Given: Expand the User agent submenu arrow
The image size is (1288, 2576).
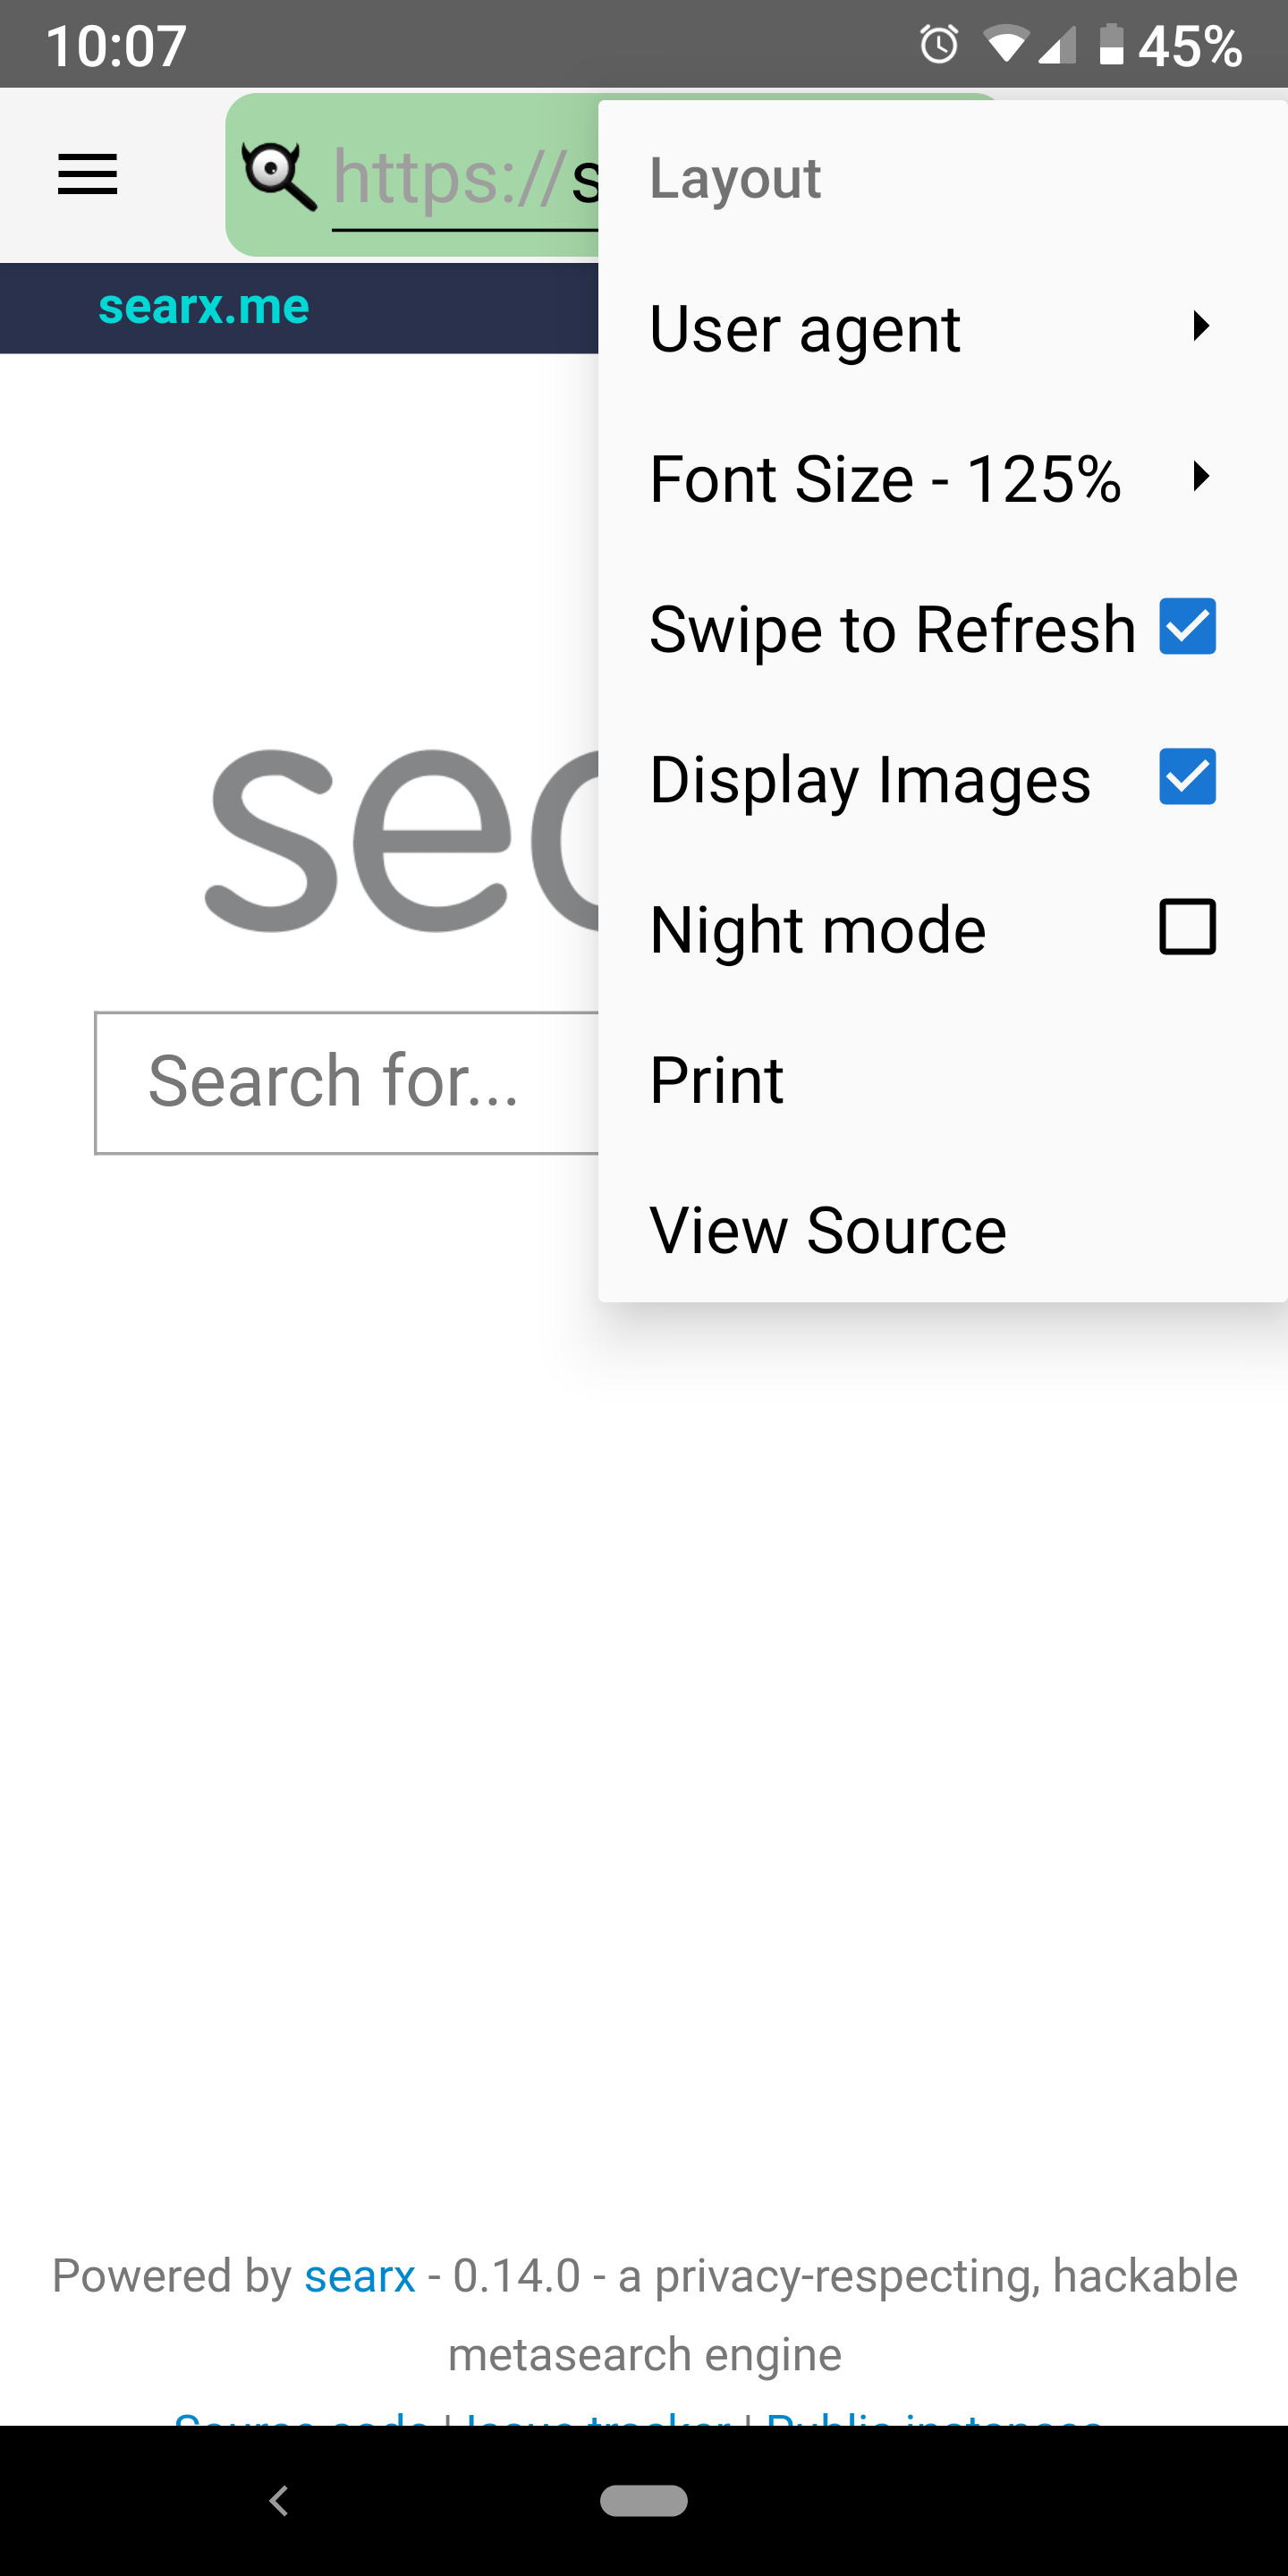Looking at the screenshot, I should tap(1201, 326).
